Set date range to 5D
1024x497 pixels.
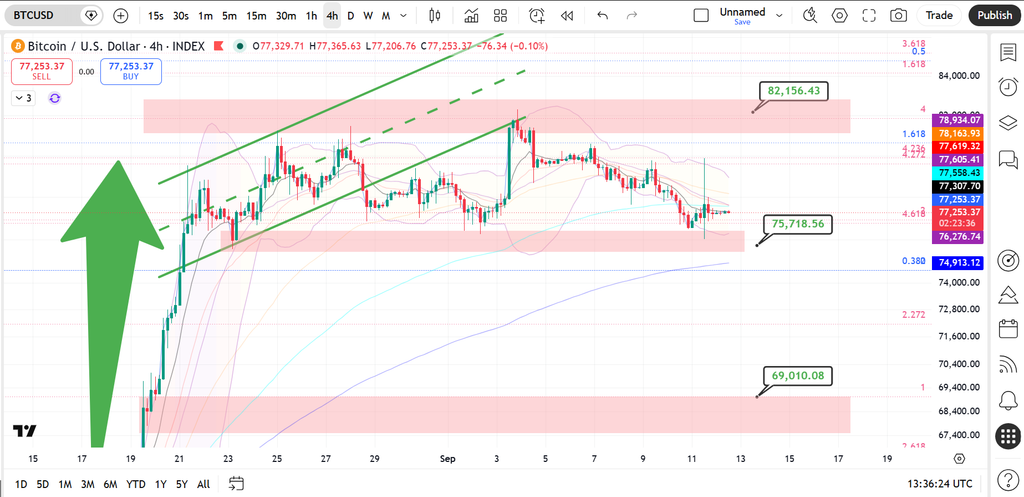coord(42,484)
